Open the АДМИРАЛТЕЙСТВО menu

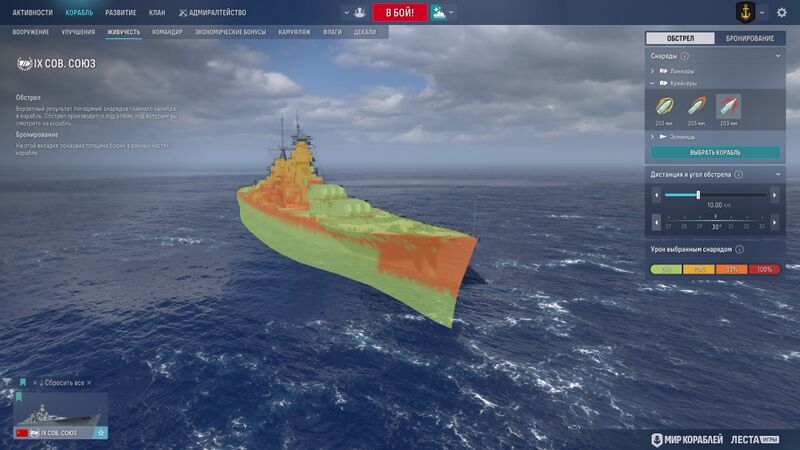click(x=213, y=12)
